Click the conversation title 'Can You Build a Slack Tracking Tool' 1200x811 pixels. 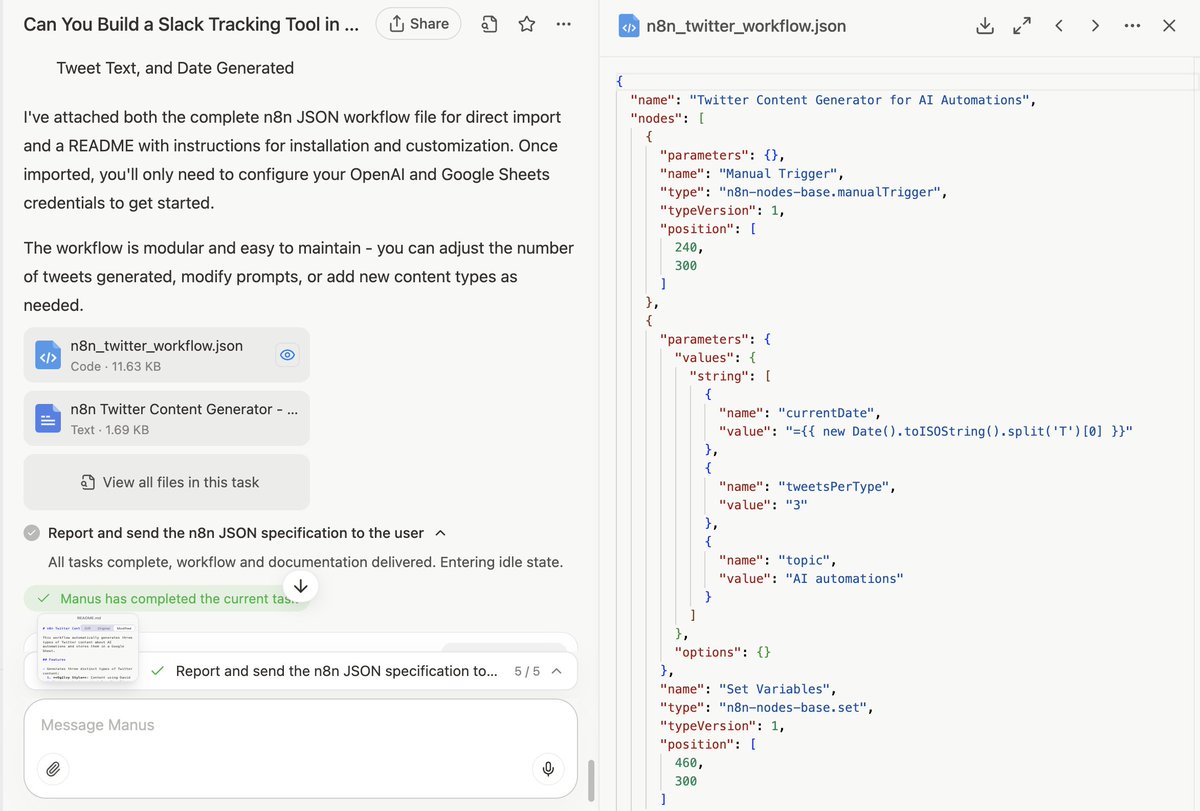[191, 24]
